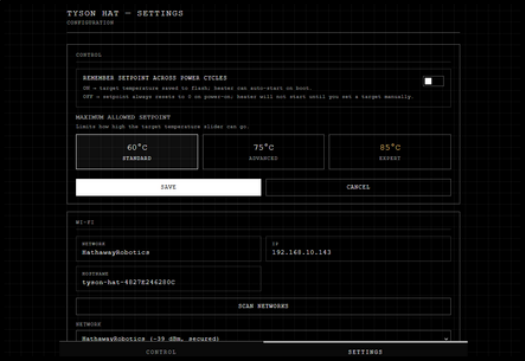Switch to the Control tab
This screenshot has width=526, height=361.
pyautogui.click(x=161, y=352)
